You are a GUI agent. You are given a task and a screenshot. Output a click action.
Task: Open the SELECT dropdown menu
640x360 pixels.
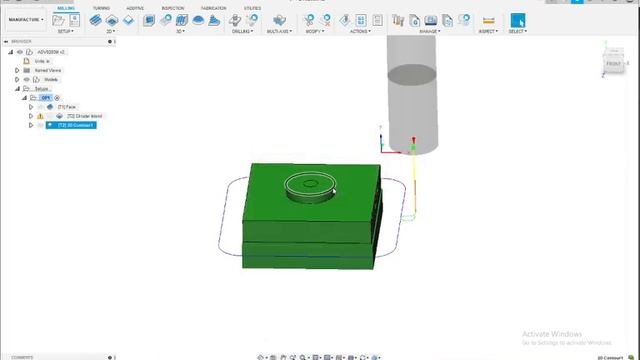pos(518,31)
